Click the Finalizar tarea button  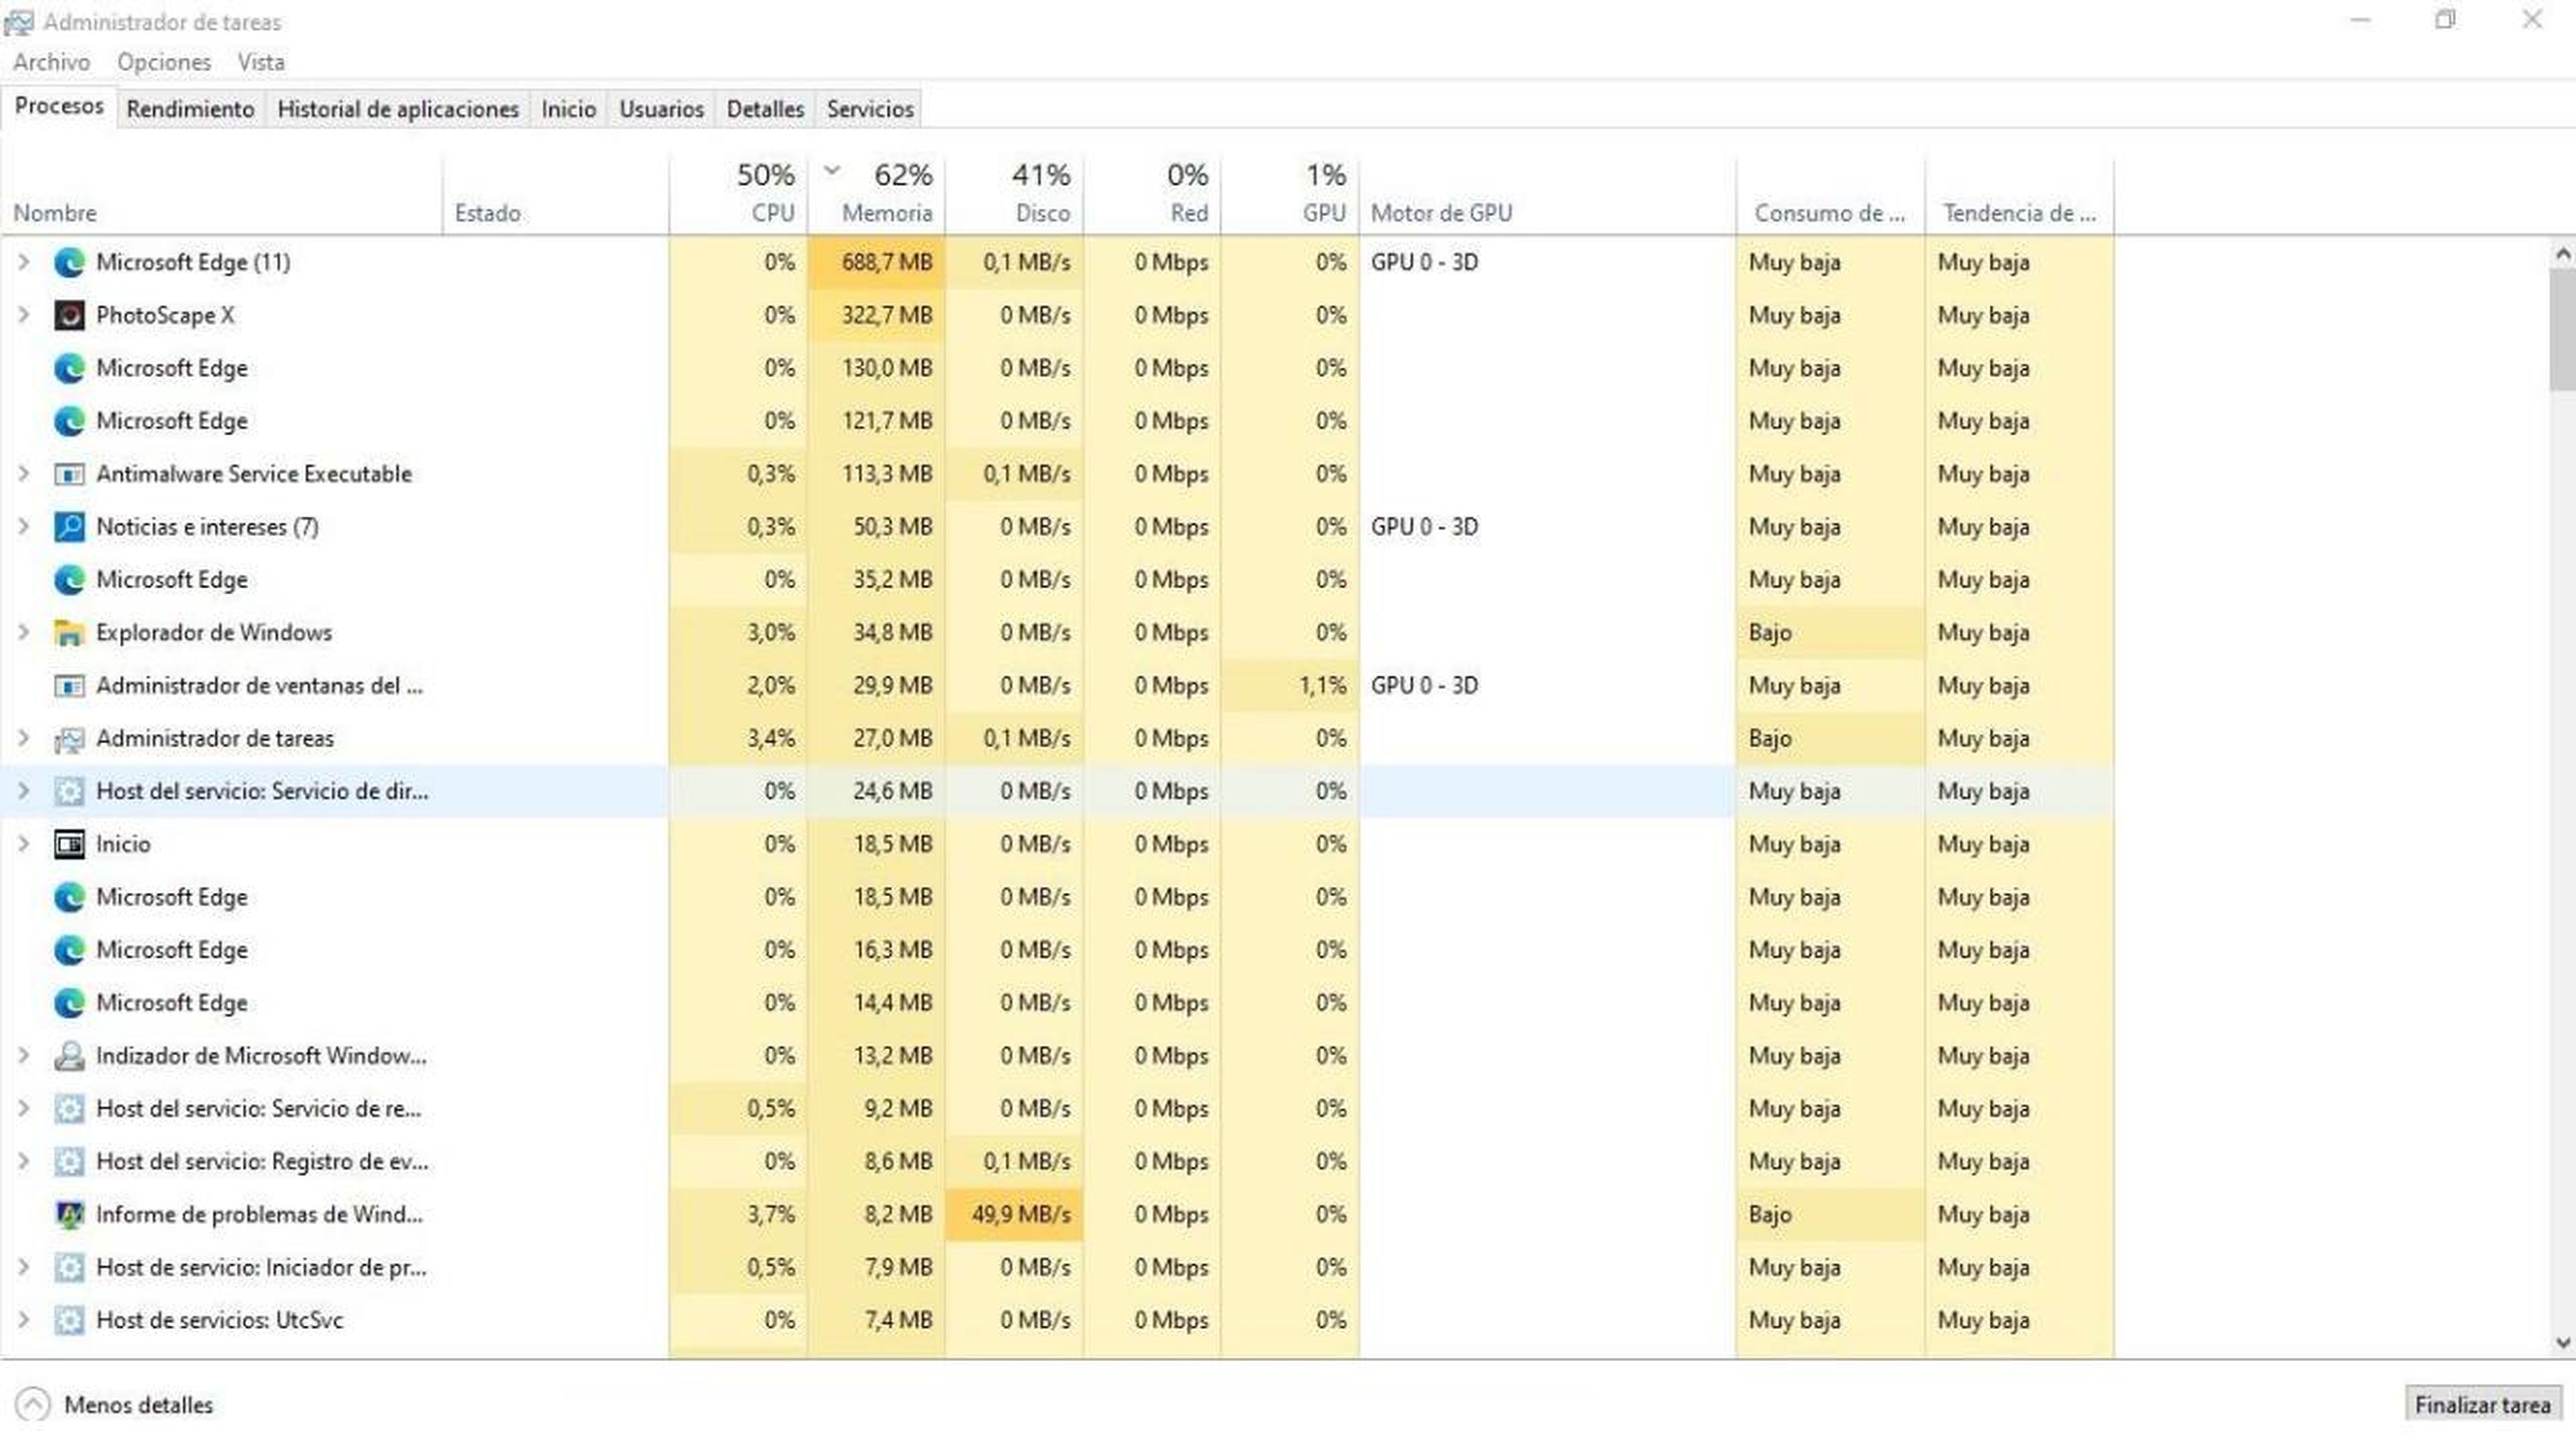coord(2483,1405)
